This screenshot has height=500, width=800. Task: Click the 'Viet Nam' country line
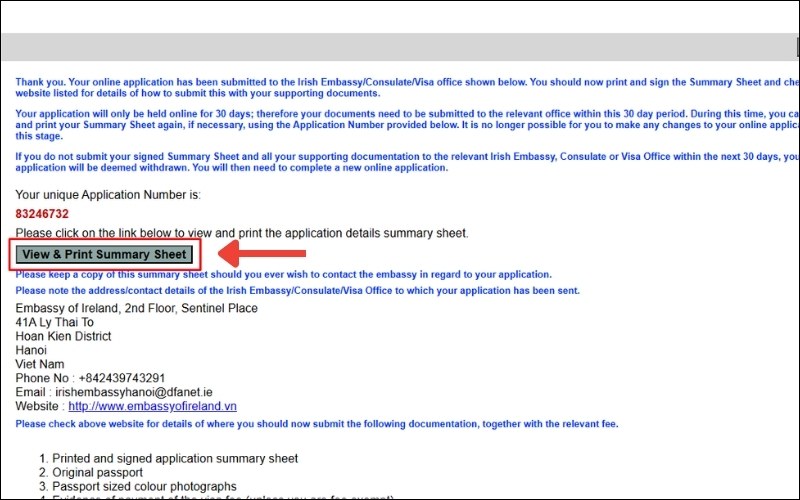tap(40, 365)
